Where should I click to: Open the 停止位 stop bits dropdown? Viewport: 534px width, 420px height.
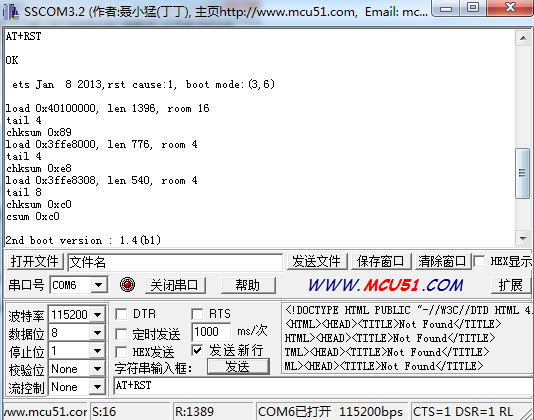point(97,350)
